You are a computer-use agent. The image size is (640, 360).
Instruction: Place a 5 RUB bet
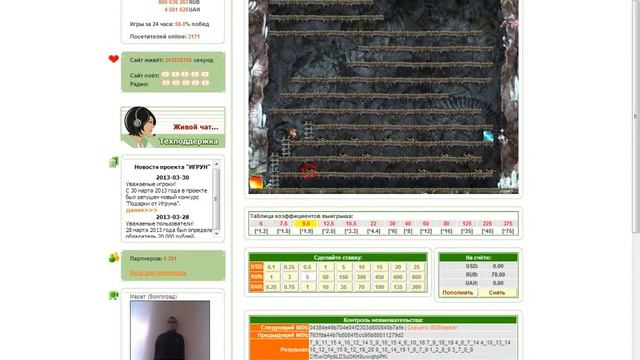pos(307,277)
